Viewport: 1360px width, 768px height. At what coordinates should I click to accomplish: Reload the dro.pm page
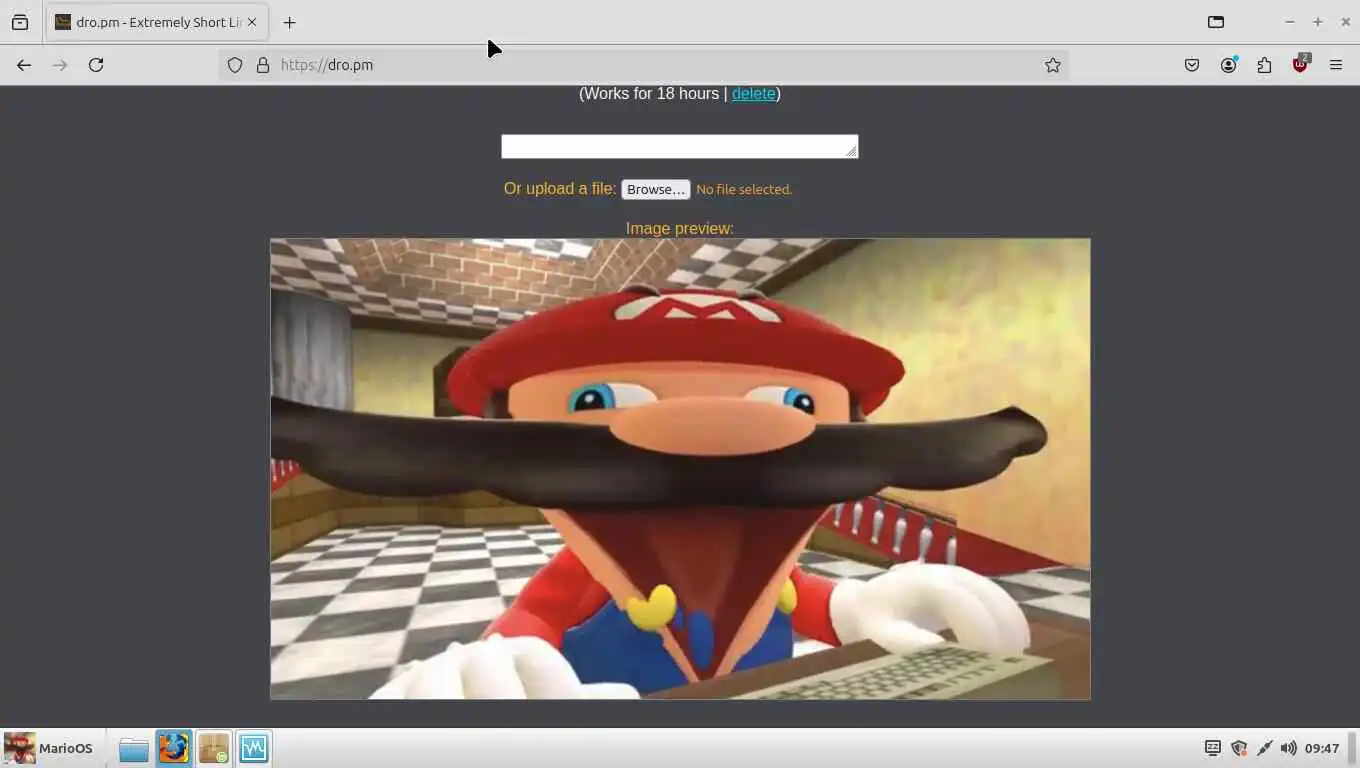pos(96,65)
